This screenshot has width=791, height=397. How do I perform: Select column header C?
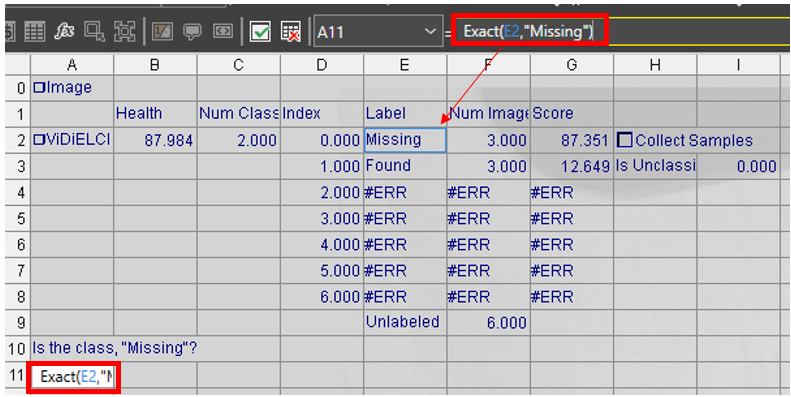239,65
